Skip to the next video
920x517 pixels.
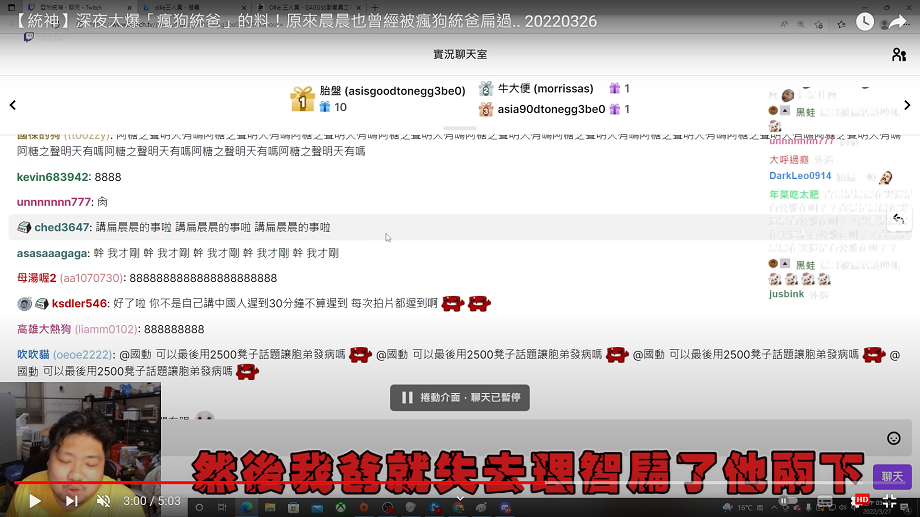[72, 501]
